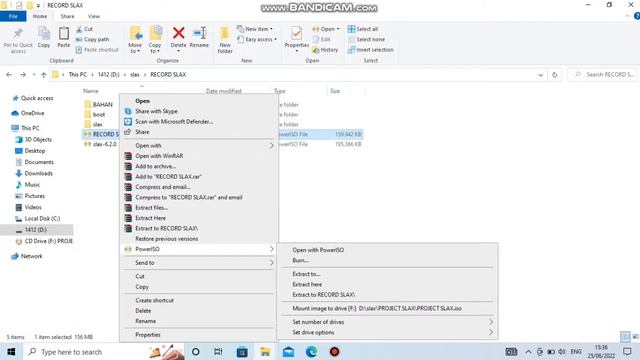The height and width of the screenshot is (360, 640).
Task: Switch to the View ribbon tab
Action: click(93, 16)
